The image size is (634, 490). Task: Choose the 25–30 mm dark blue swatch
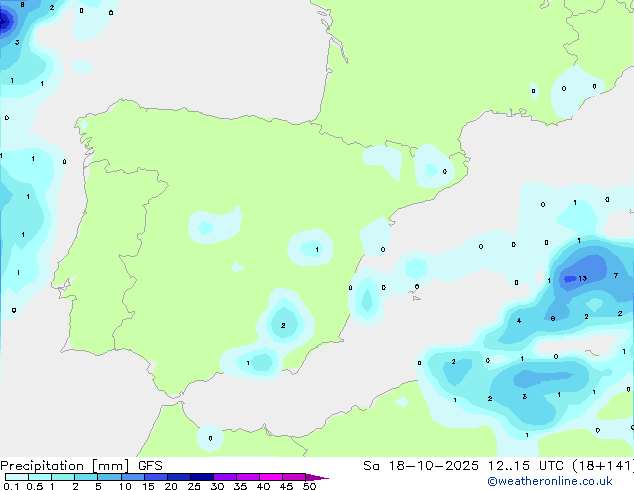(x=202, y=477)
